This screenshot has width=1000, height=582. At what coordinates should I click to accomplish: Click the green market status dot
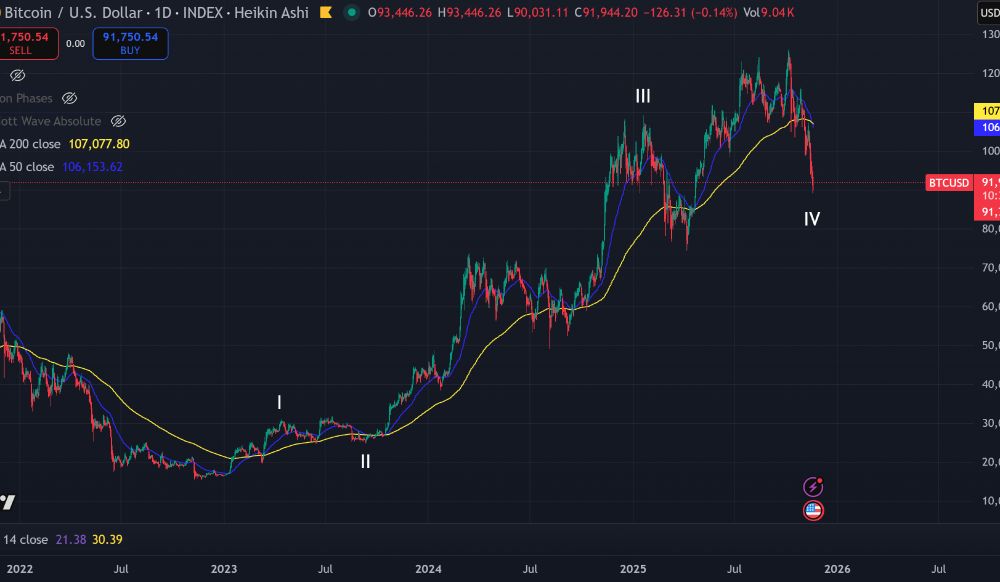(351, 12)
